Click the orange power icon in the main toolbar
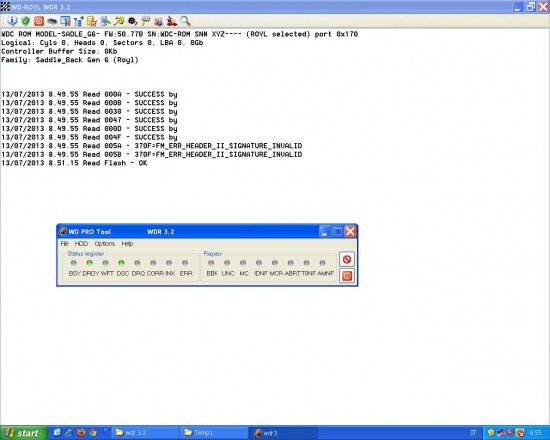 (x=39, y=21)
